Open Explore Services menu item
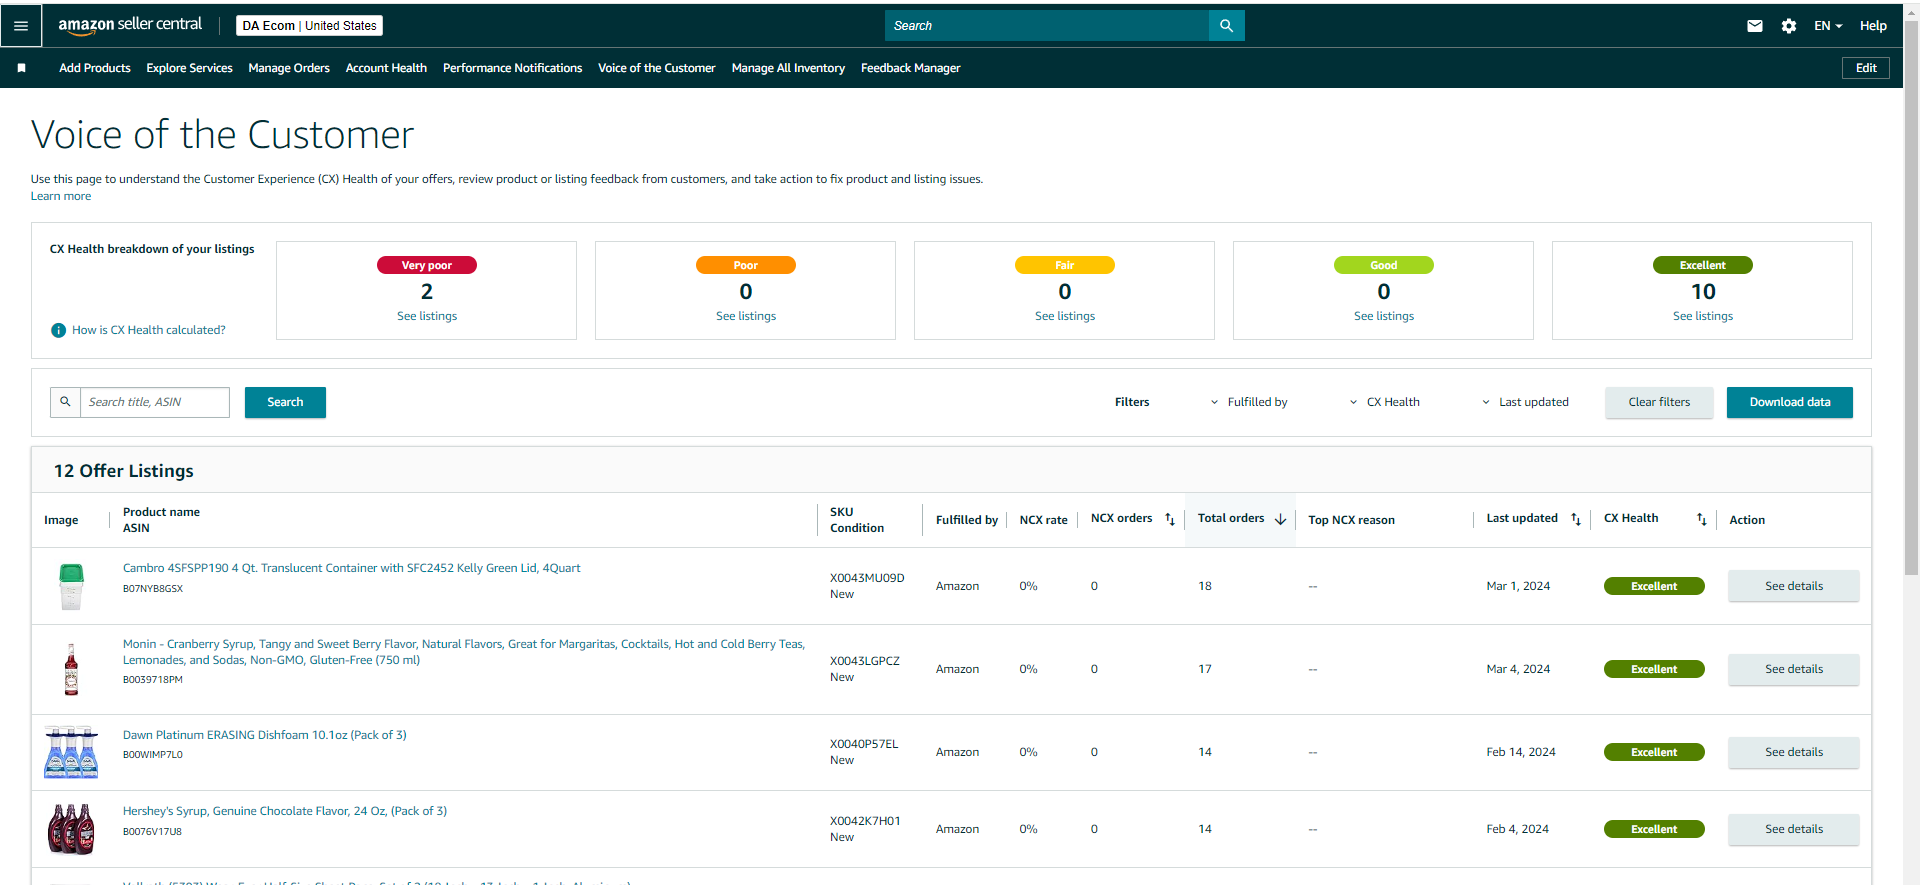 189,68
